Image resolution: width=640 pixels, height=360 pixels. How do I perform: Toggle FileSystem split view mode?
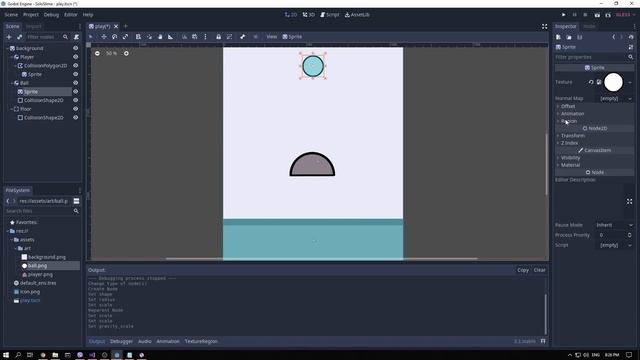(76, 201)
